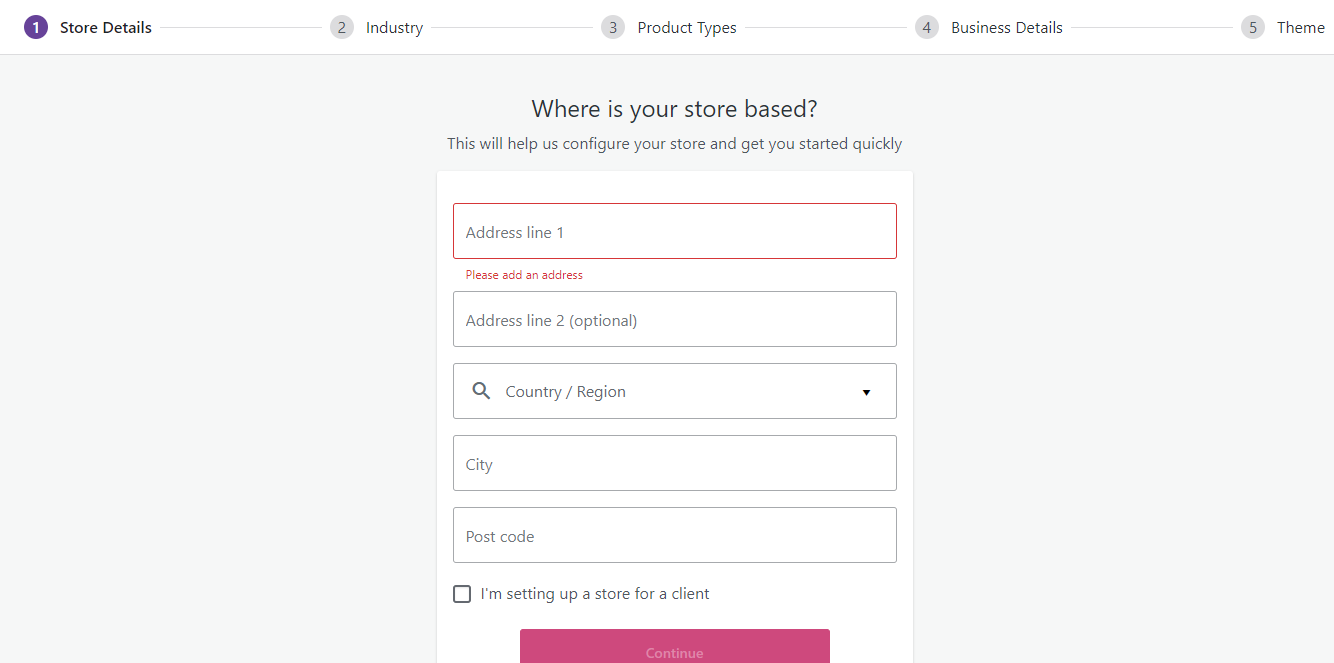
Task: Go to the Industry step
Action: point(394,28)
